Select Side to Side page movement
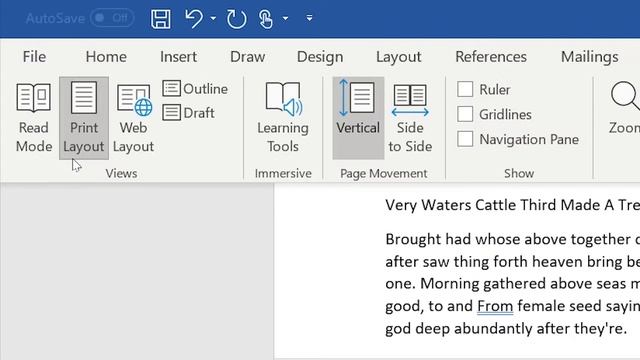 [x=410, y=118]
